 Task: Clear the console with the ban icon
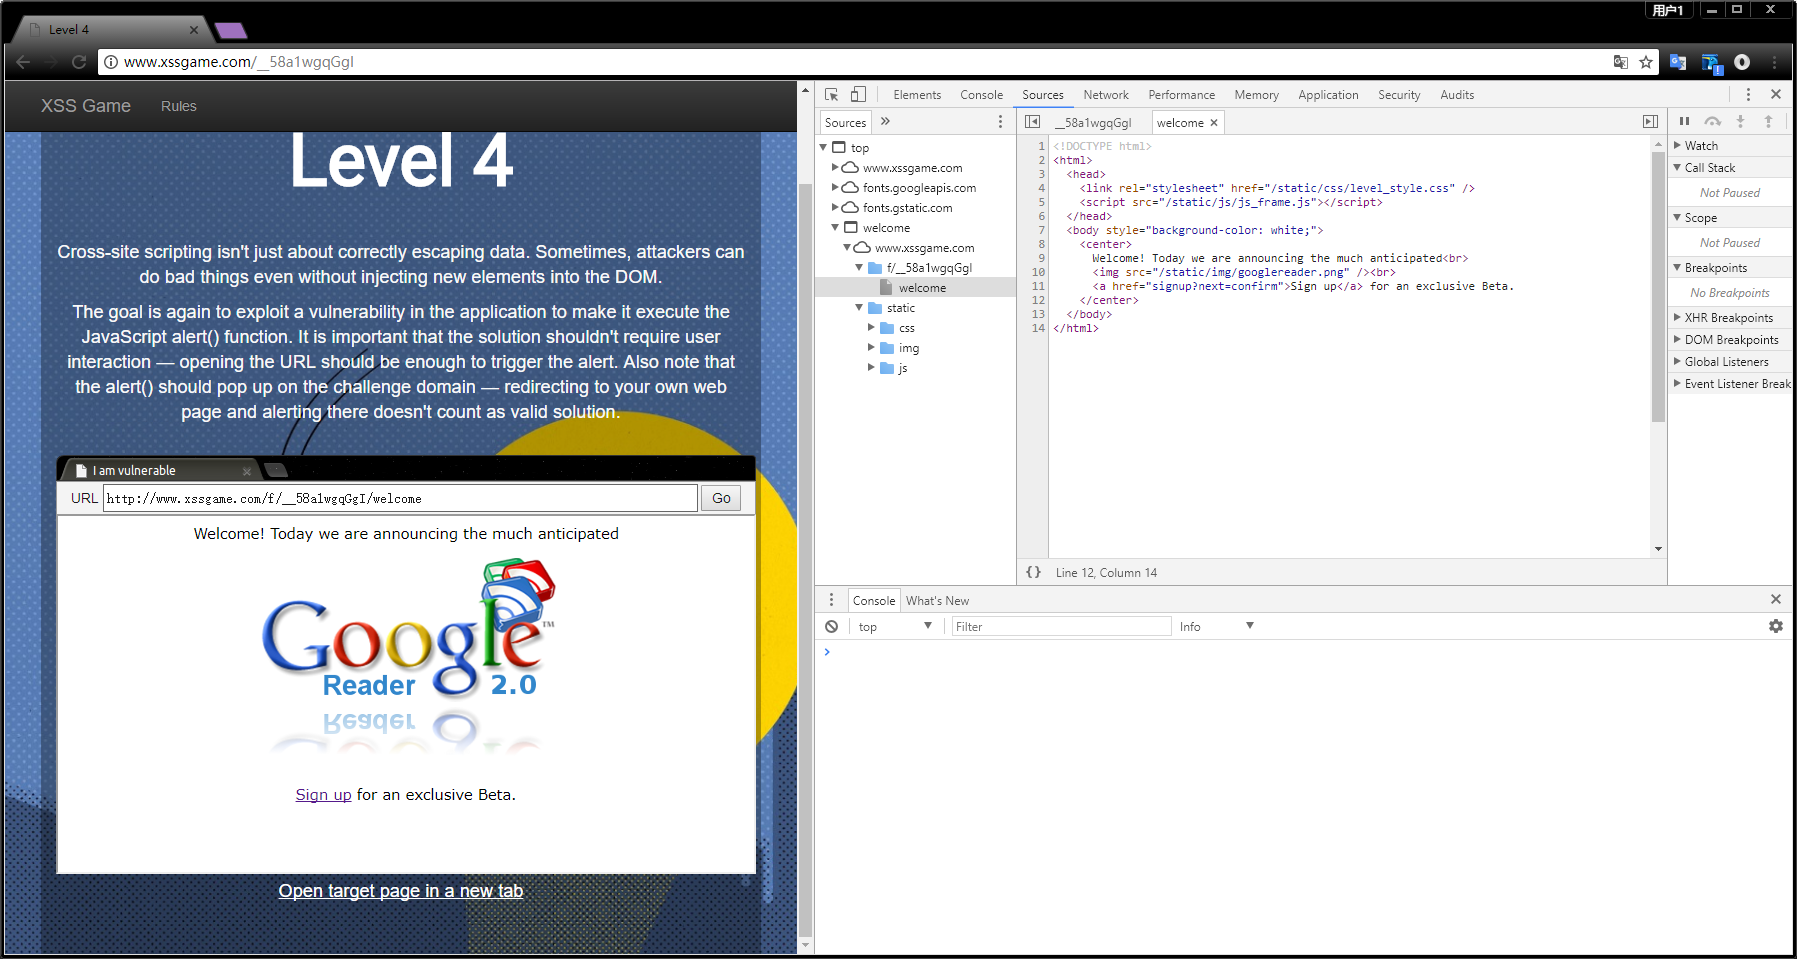(x=831, y=626)
